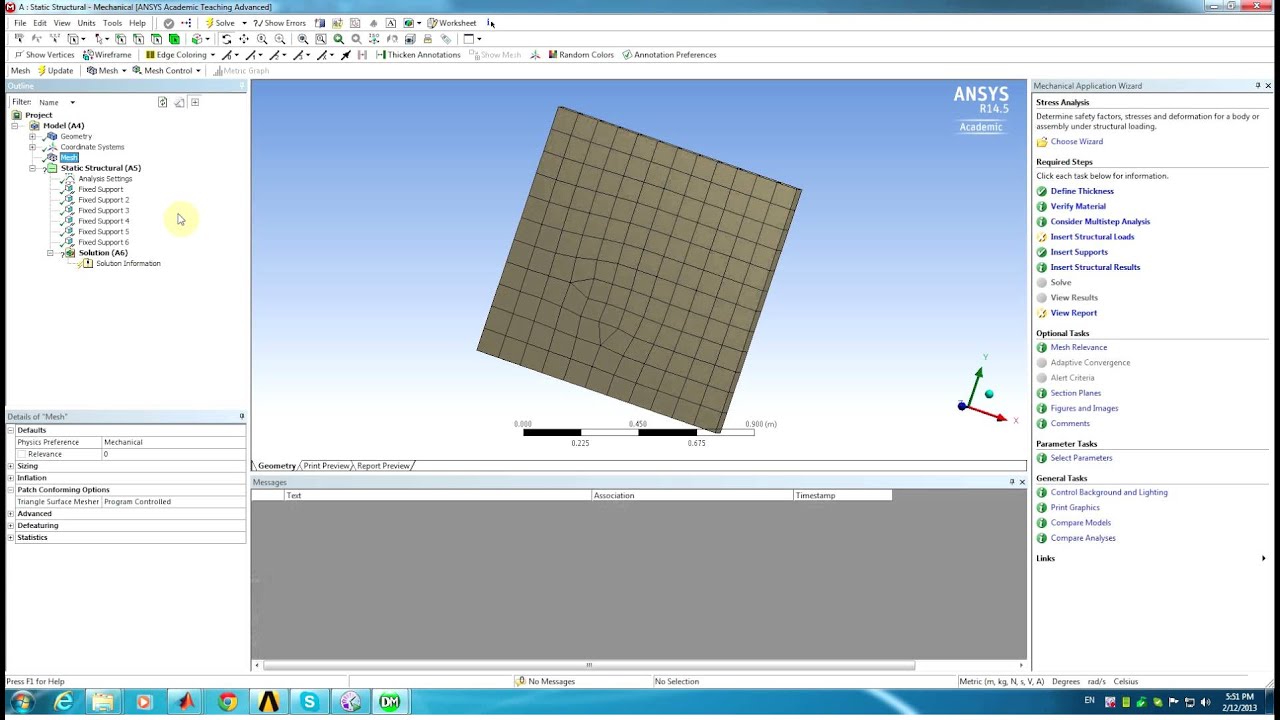This screenshot has width=1280, height=720.
Task: Collapse the Defaults details group
Action: (x=11, y=430)
